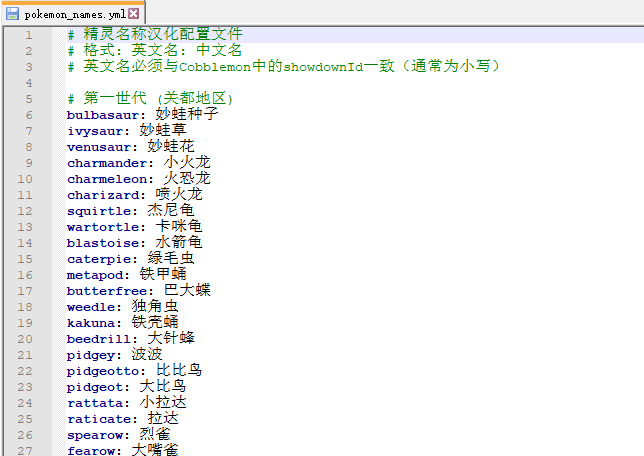Click the key 'charmeleon'
Screen dimensions: 644x456
106,179
